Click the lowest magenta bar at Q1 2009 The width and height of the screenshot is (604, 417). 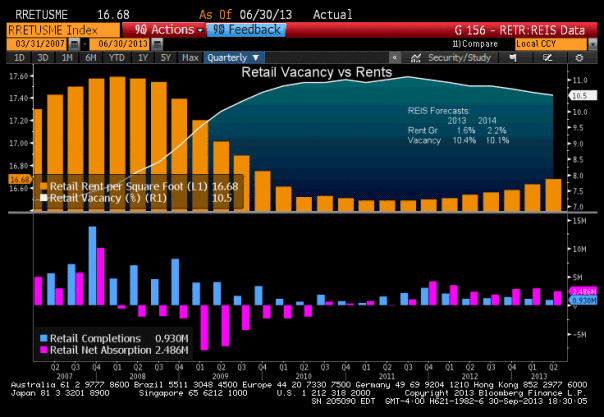coord(204,328)
